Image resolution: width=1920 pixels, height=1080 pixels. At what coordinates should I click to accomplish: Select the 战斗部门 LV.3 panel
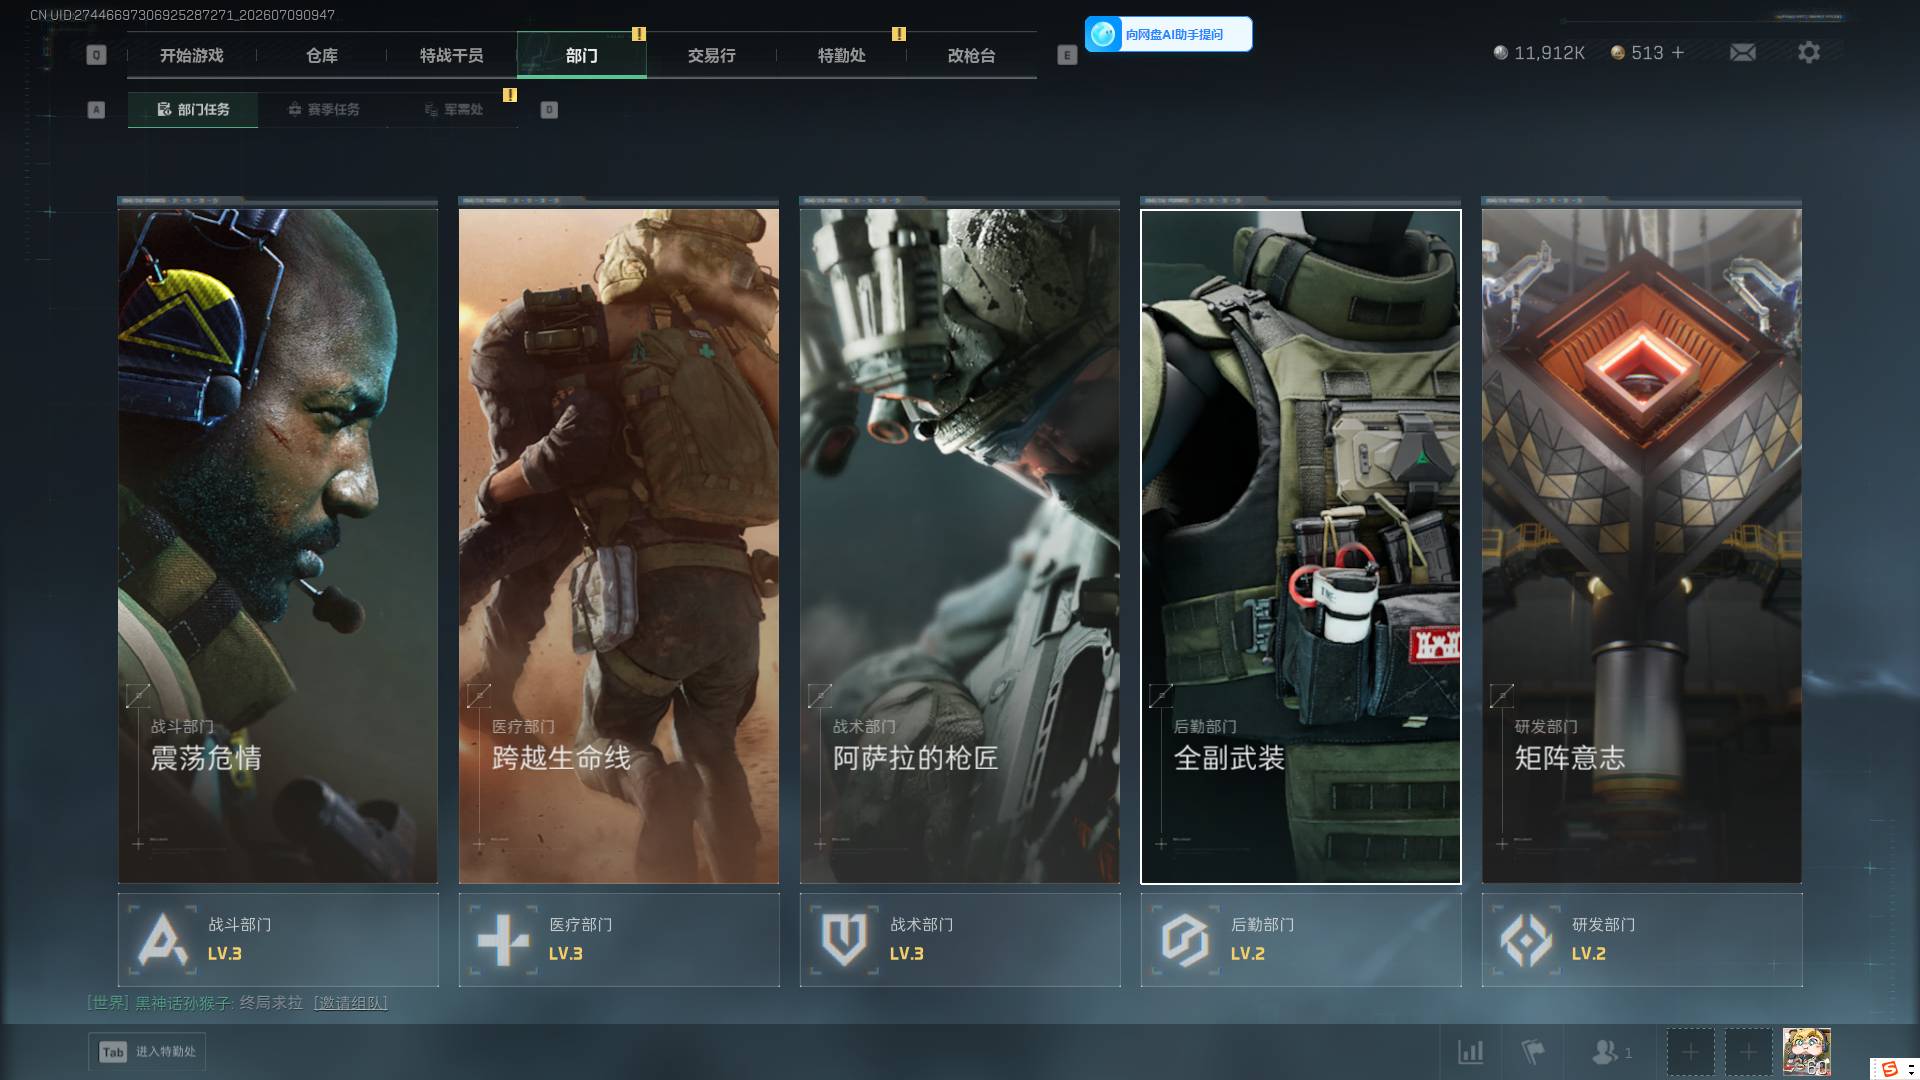pos(278,940)
